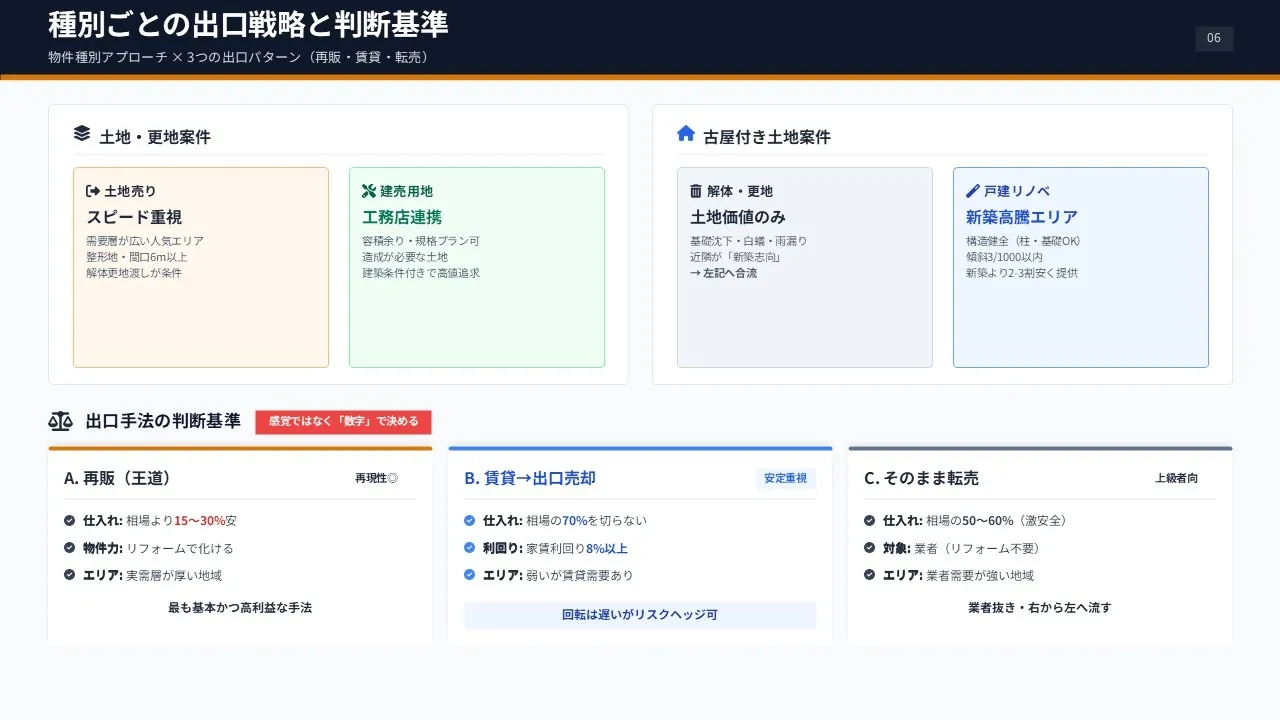Select the 新築高騰エリア card title
Image resolution: width=1280 pixels, height=720 pixels.
[x=1021, y=217]
